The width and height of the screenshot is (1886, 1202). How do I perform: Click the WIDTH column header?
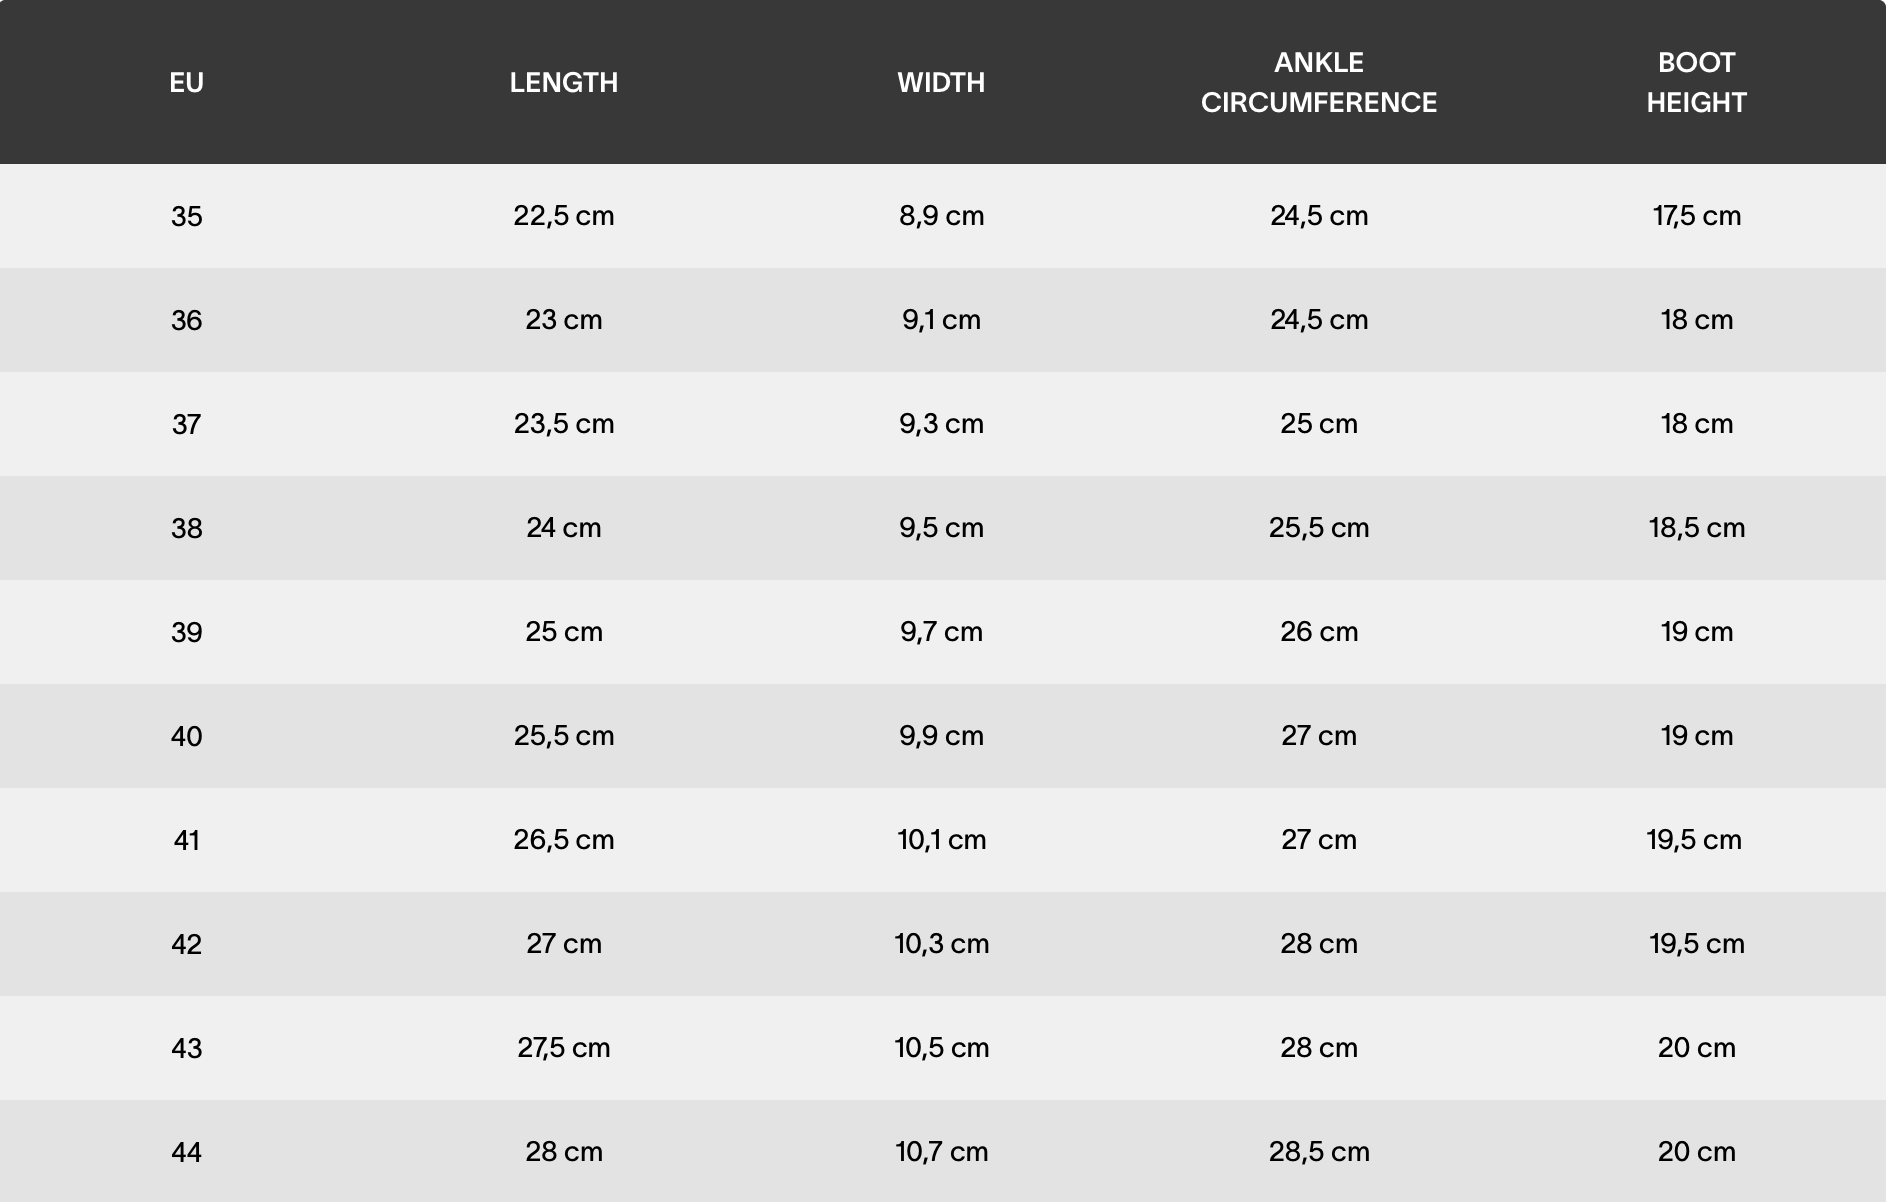(941, 82)
